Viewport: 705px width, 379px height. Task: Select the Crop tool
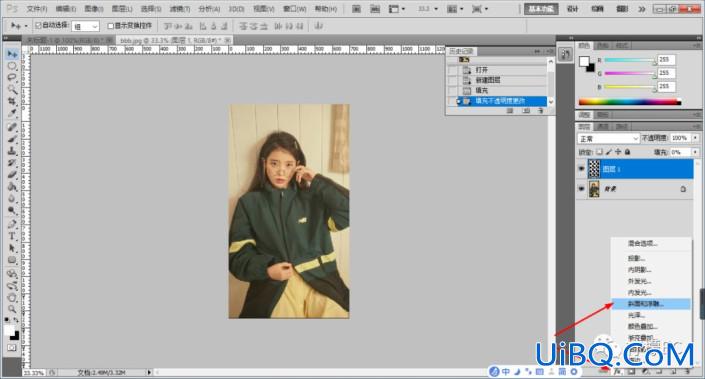(x=12, y=102)
